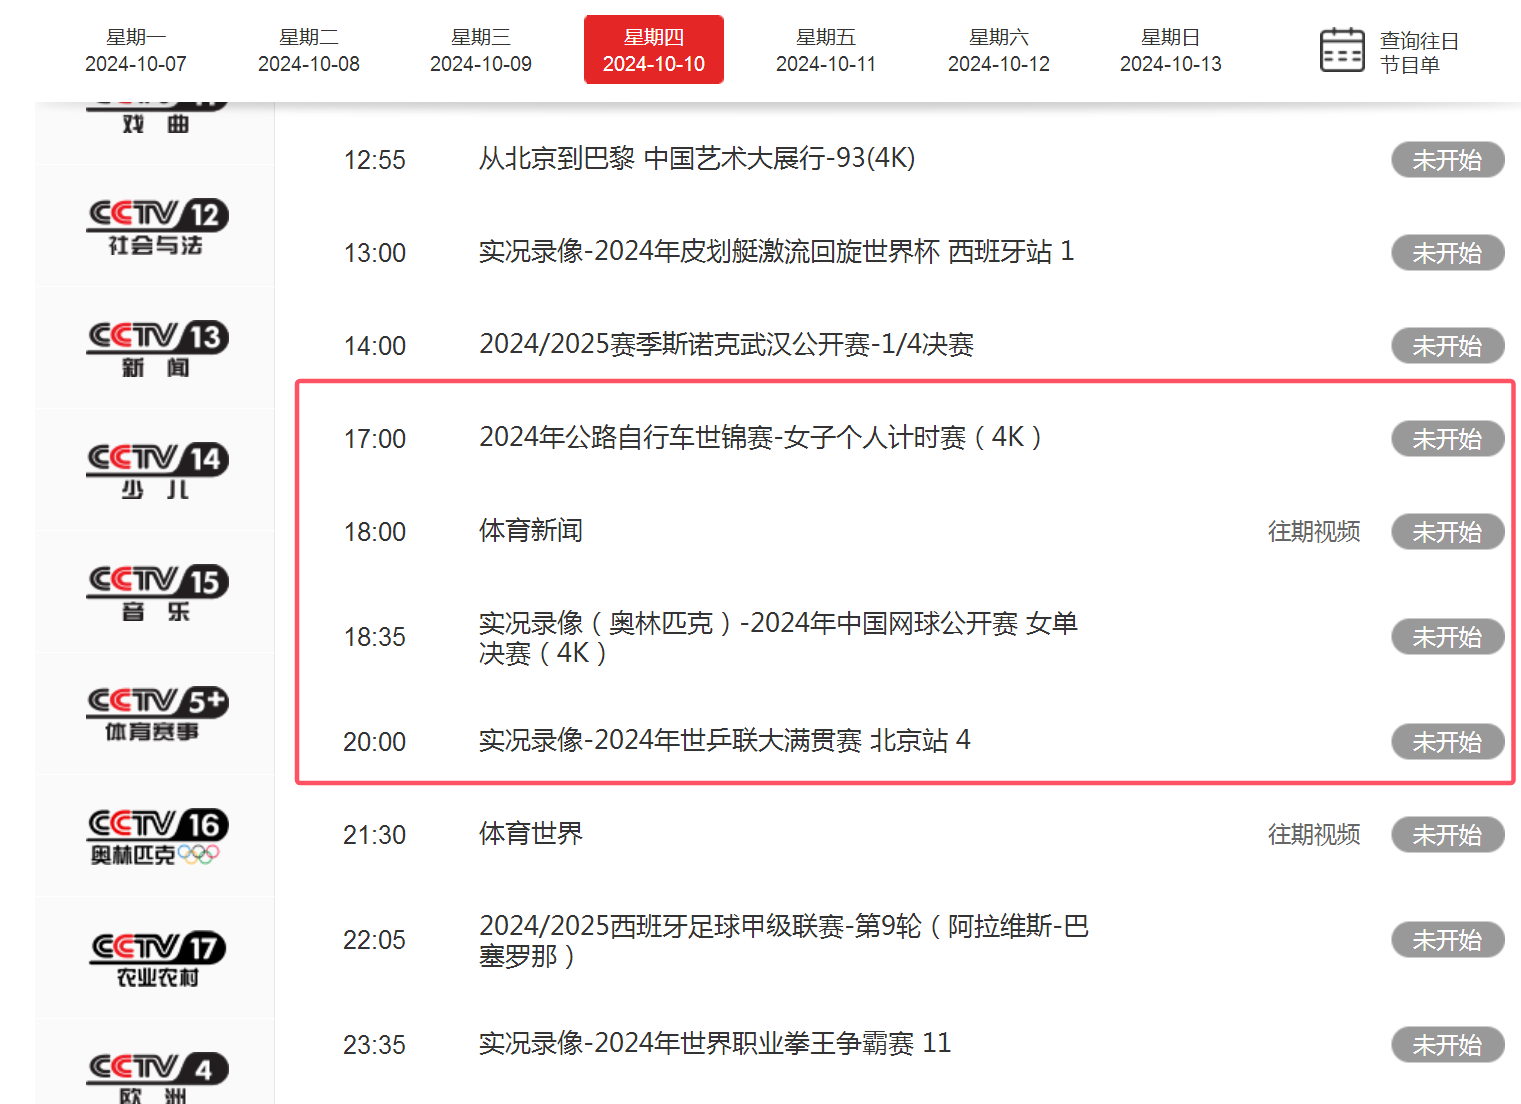This screenshot has width=1521, height=1104.
Task: Open 往期视频 link for 体育世界
Action: pos(1313,835)
